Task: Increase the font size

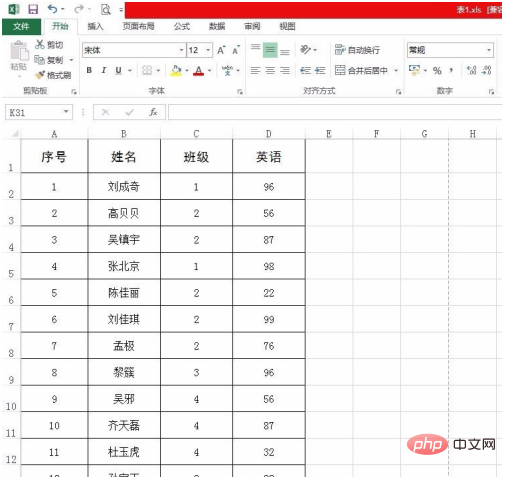Action: 221,50
